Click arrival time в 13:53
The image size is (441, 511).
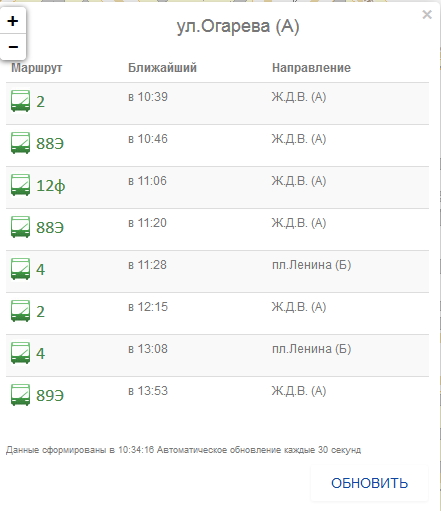148,391
